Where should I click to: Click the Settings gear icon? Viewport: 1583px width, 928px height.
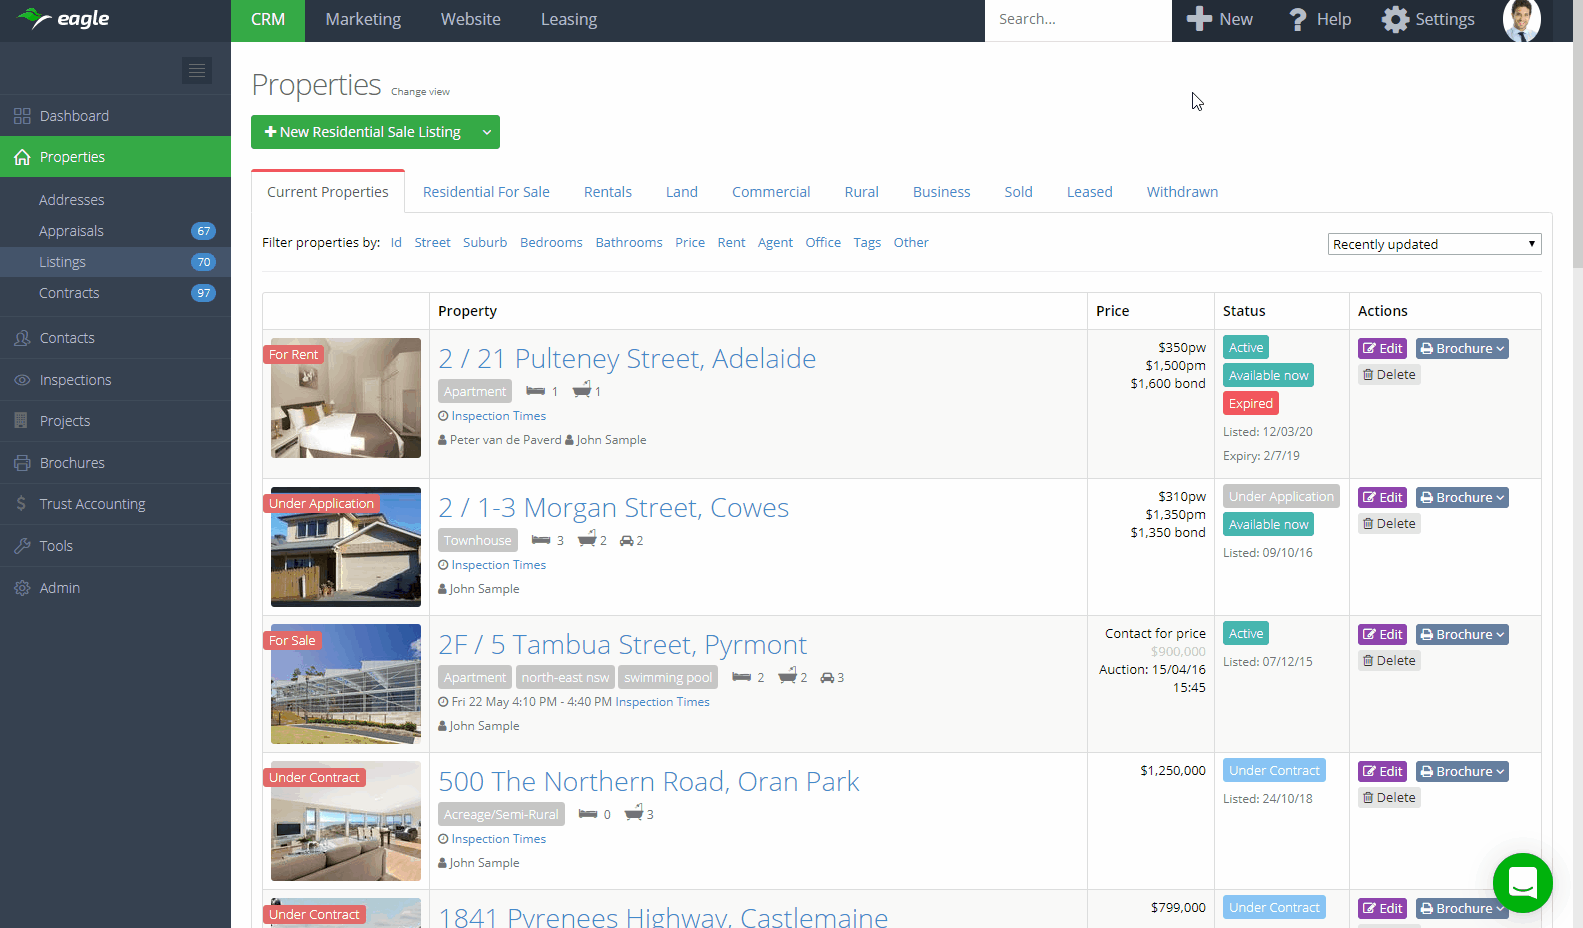tap(1396, 20)
